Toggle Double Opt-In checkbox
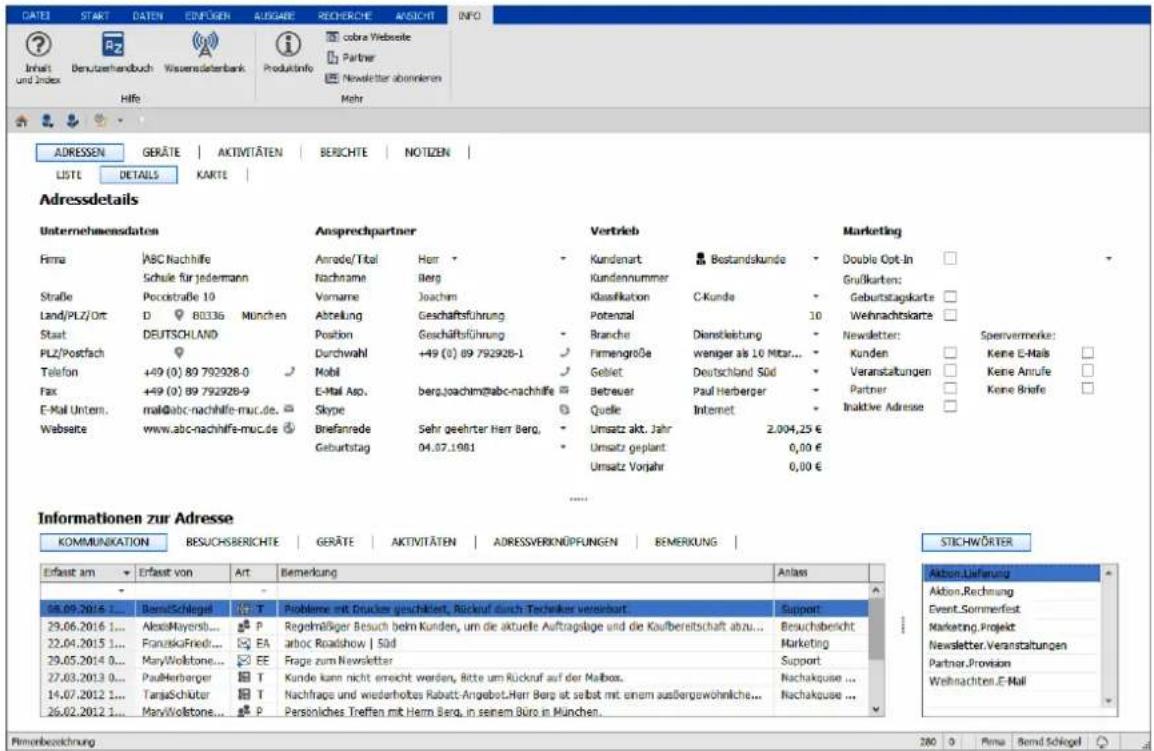Viewport: 1154px width, 751px height. (950, 258)
